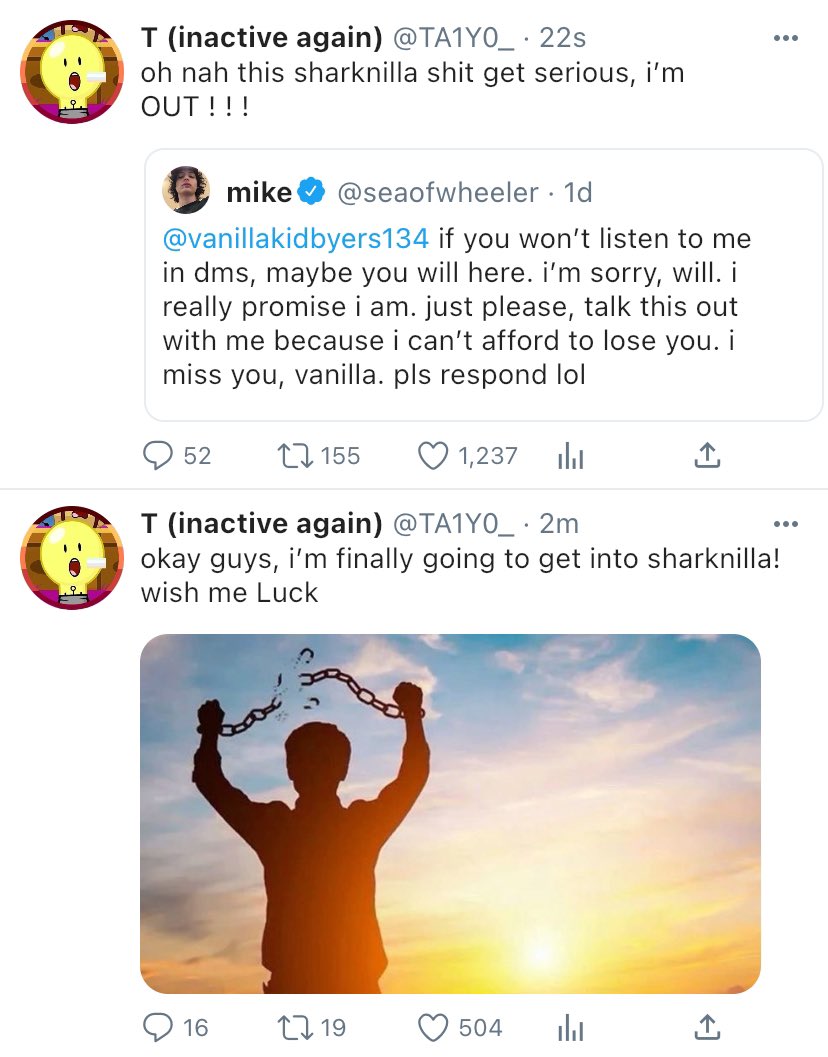Image resolution: width=828 pixels, height=1057 pixels.
Task: View analytics for the second tweet
Action: 569,1028
